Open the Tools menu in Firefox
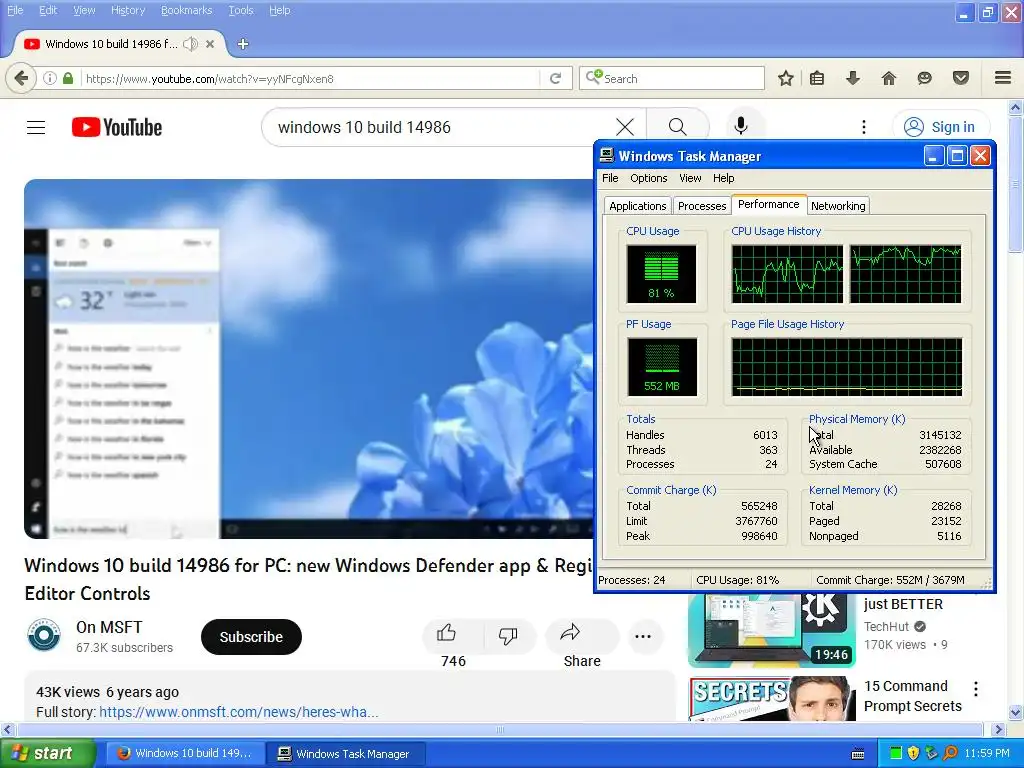The width and height of the screenshot is (1024, 768). click(240, 10)
